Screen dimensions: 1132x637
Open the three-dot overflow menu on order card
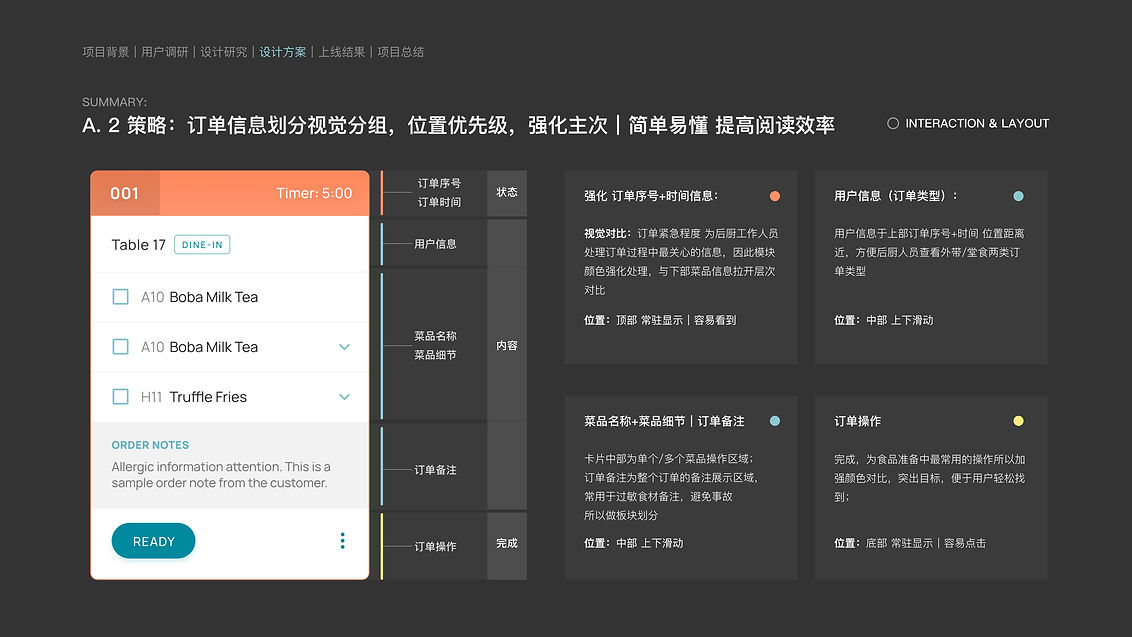tap(342, 540)
